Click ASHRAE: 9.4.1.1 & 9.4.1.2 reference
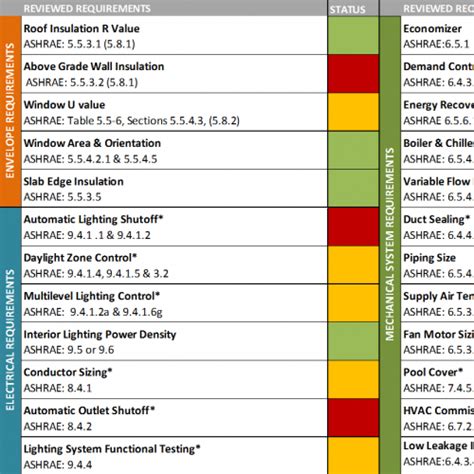 pos(87,235)
